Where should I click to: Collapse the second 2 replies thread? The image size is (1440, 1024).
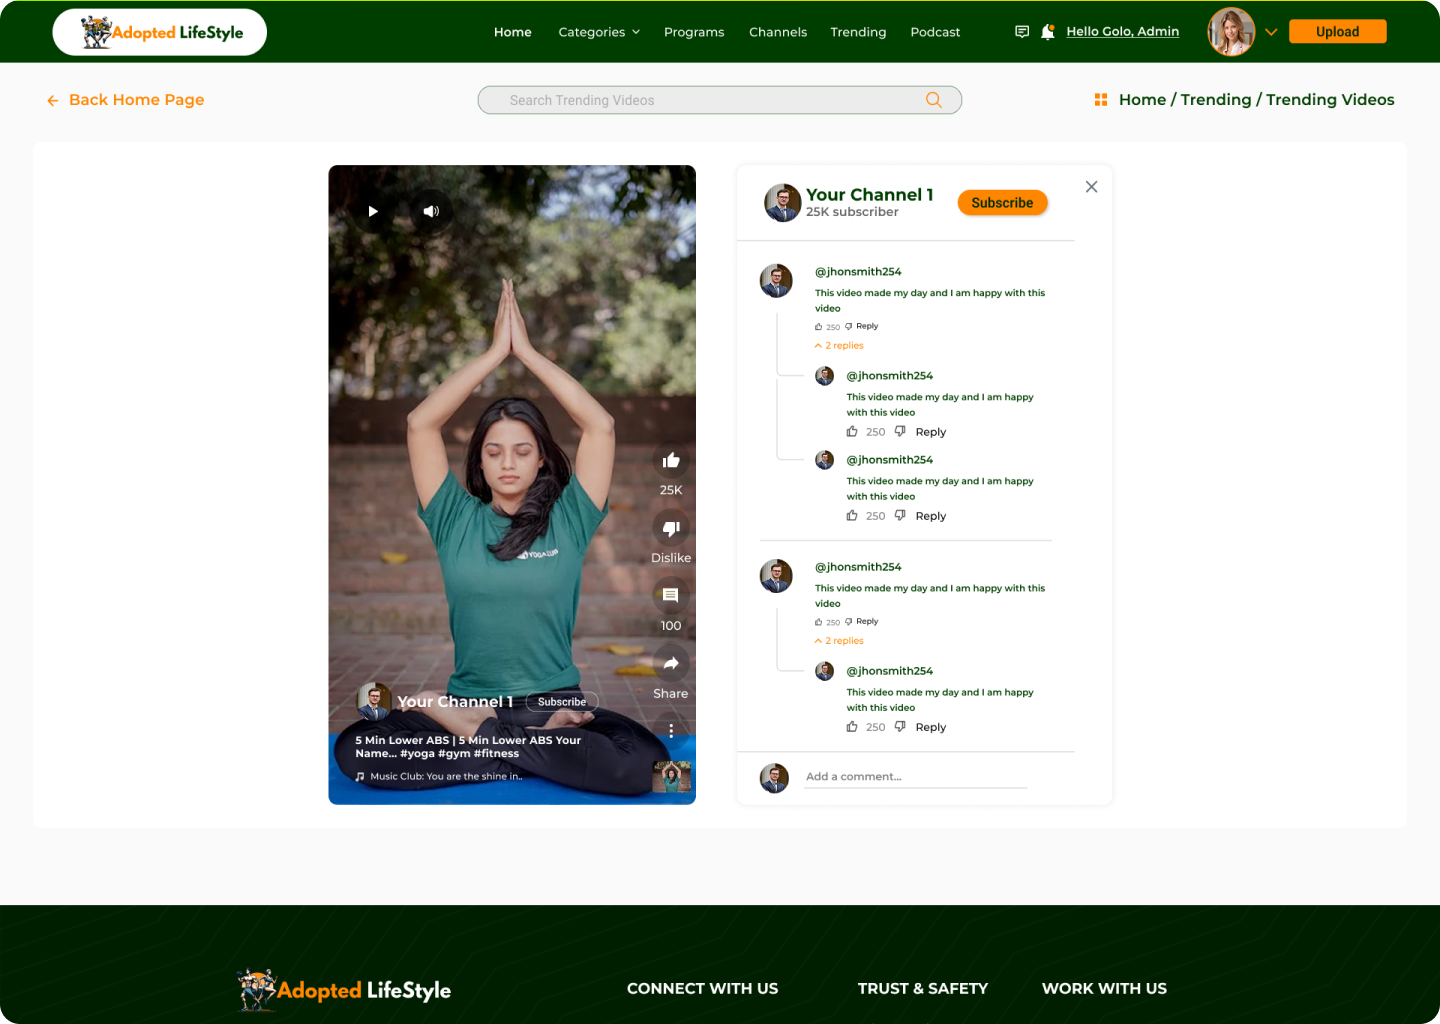(x=840, y=641)
